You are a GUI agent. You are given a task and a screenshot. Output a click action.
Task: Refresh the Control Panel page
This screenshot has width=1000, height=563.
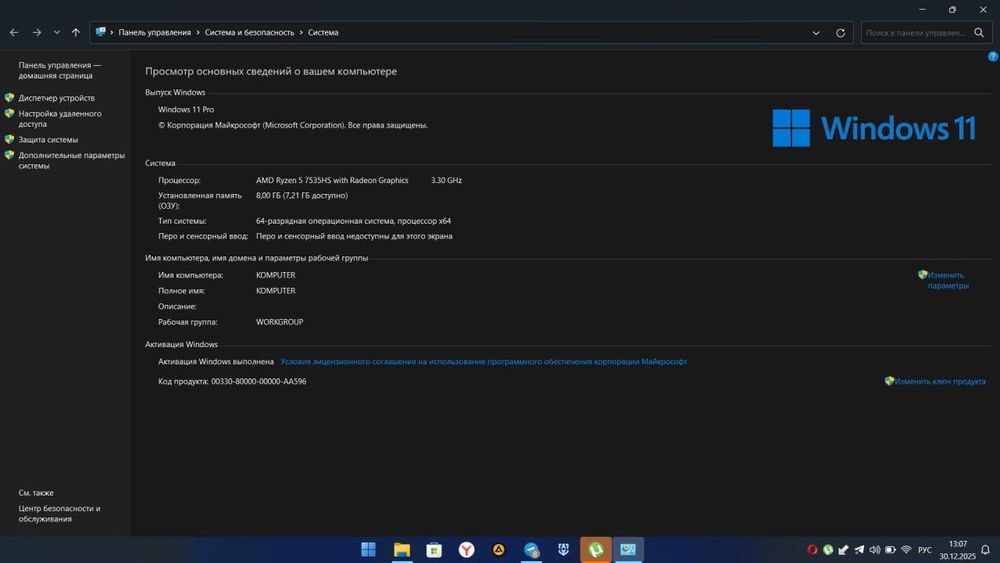(840, 32)
